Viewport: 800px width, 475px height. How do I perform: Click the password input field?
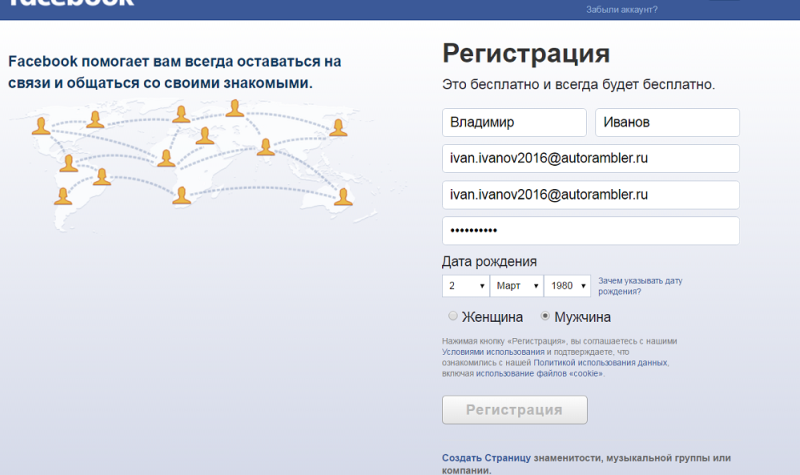click(x=591, y=231)
